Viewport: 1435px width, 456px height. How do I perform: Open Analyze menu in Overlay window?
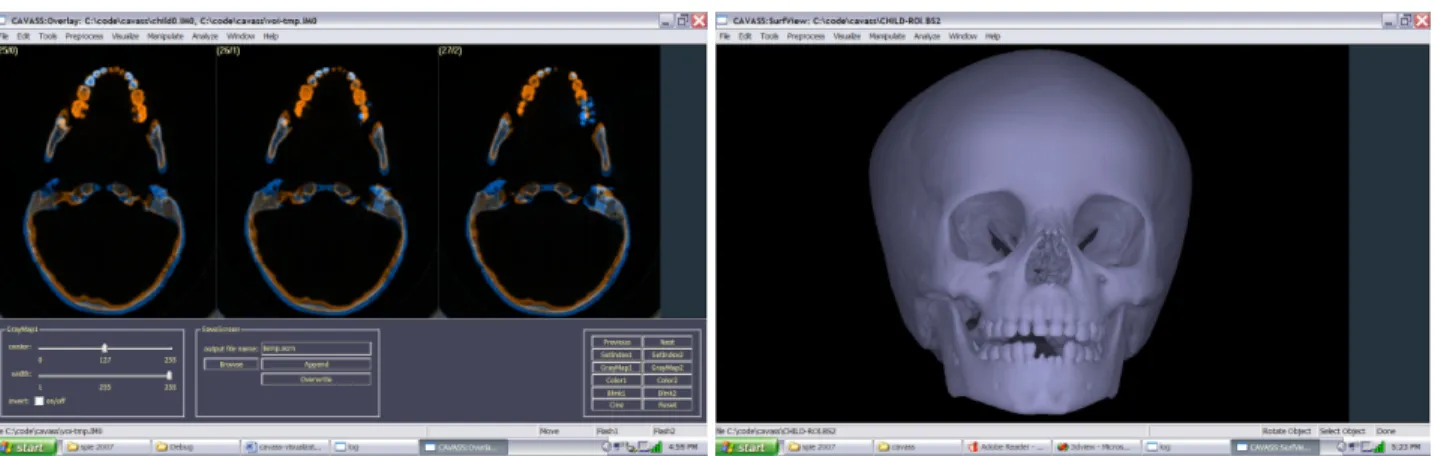pos(206,36)
